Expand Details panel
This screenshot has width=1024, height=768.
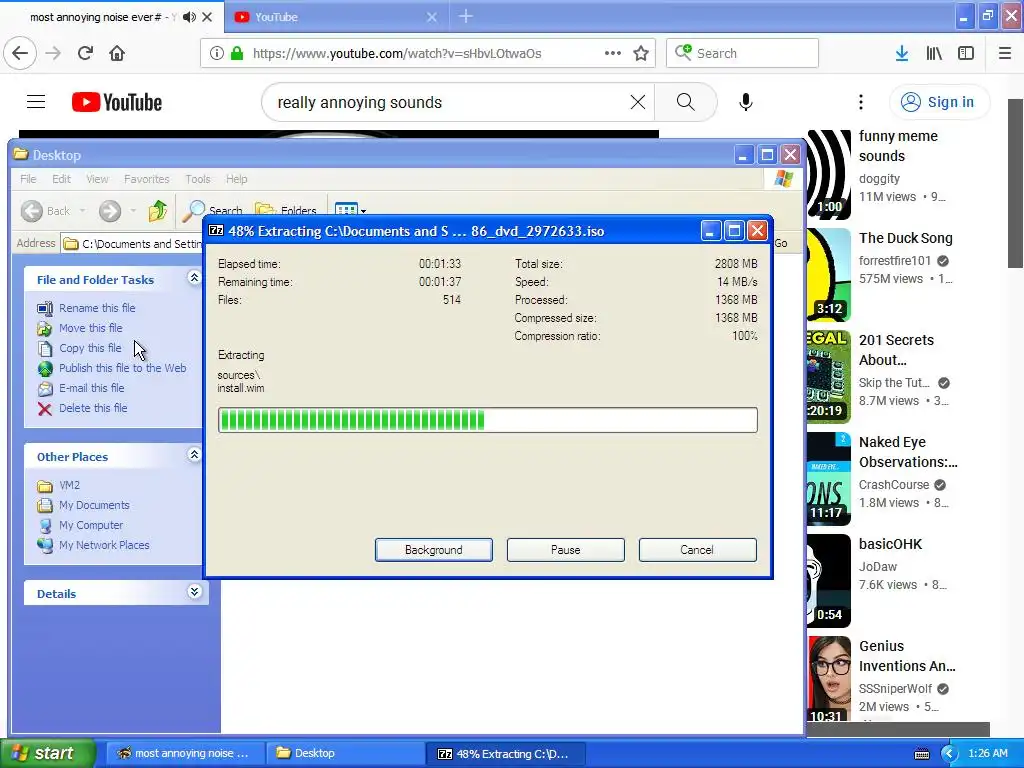194,592
